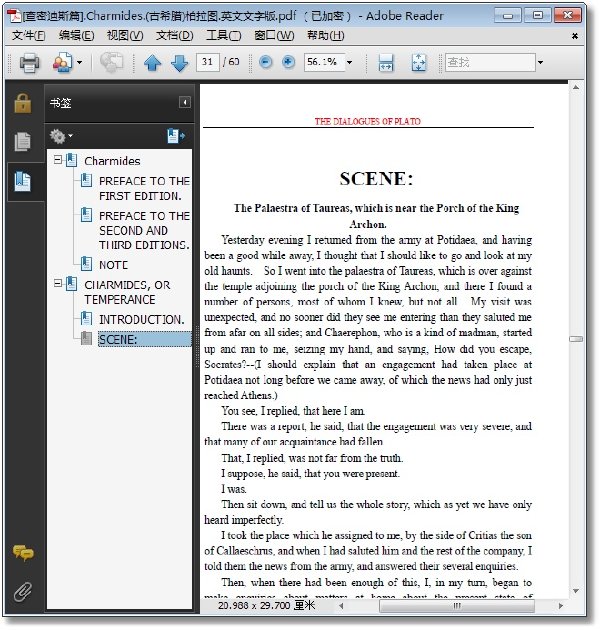
Task: Click the PDF icon in title bar
Action: point(14,16)
